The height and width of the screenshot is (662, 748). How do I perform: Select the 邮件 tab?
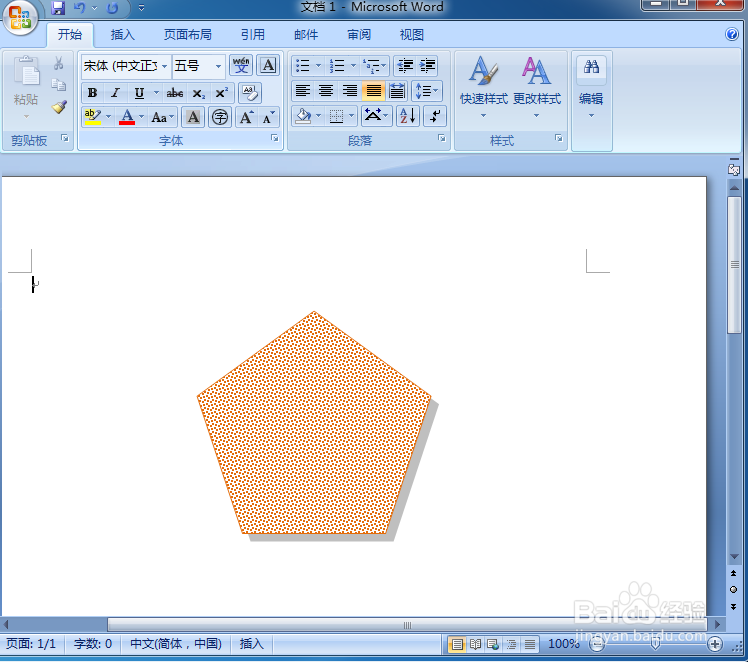click(306, 35)
